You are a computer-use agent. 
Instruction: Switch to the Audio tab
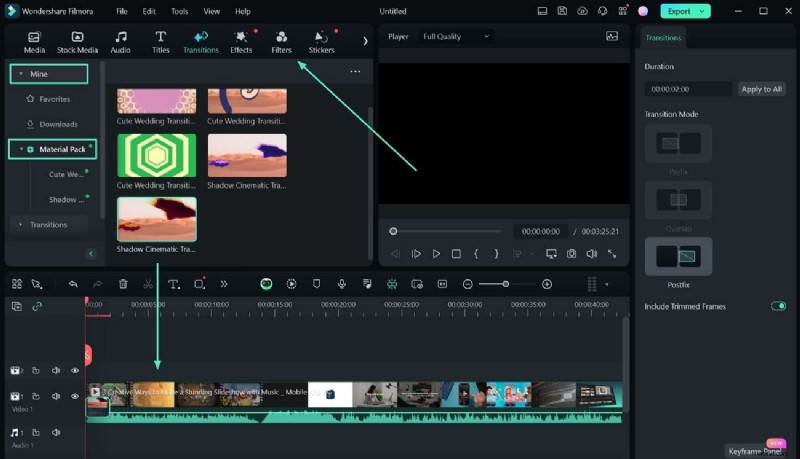[120, 42]
